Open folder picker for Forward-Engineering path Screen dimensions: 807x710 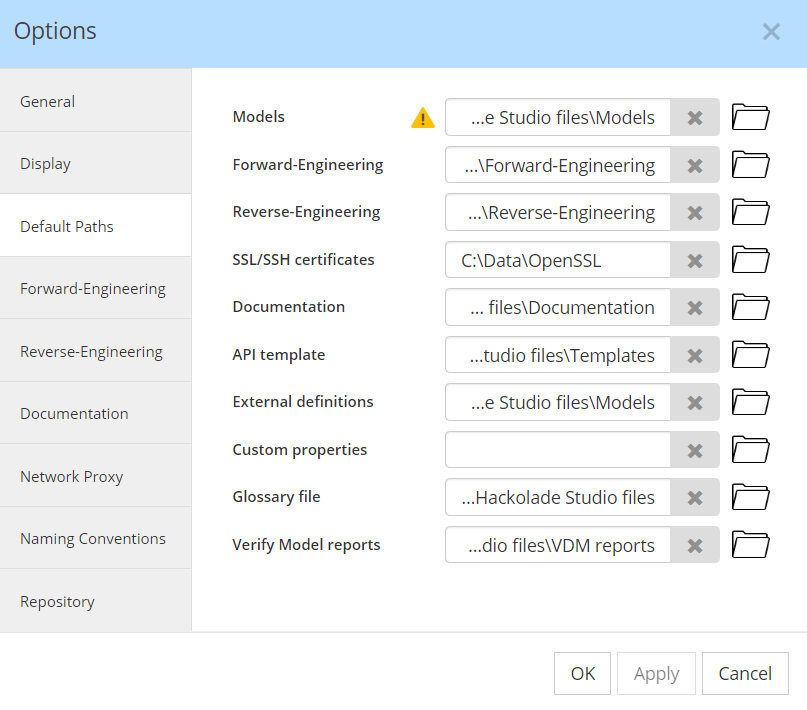coord(750,164)
